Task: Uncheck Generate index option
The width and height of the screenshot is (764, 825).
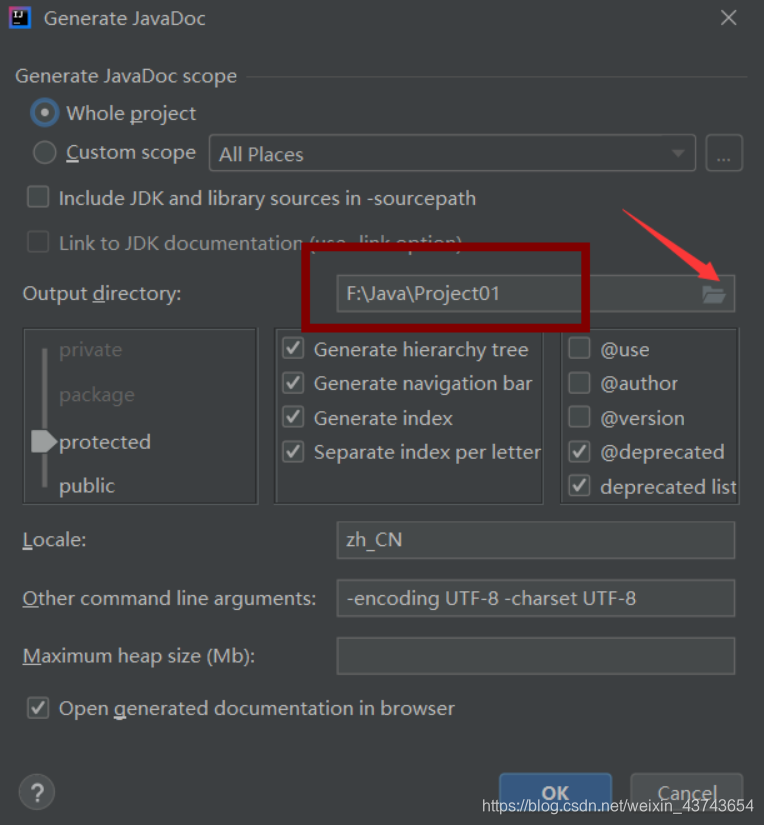Action: pyautogui.click(x=293, y=417)
